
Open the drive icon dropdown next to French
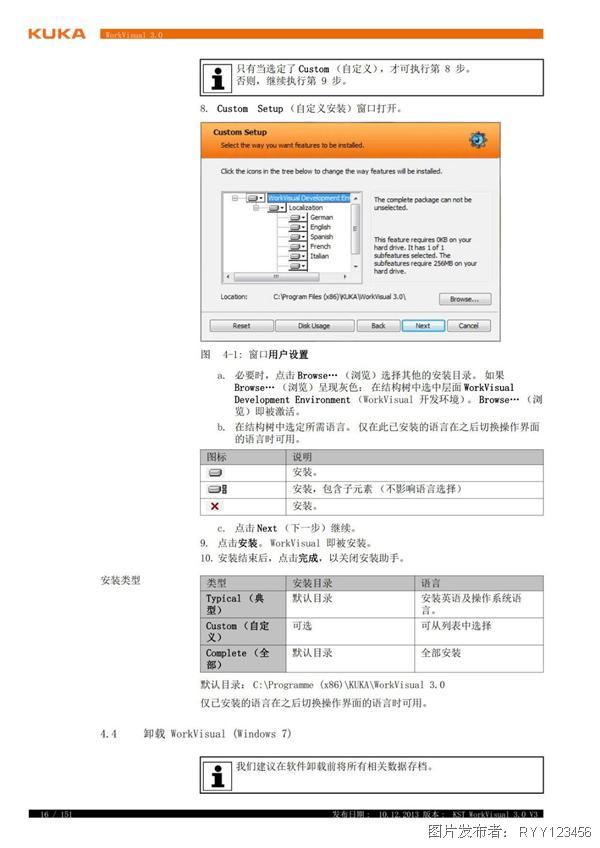(x=298, y=247)
